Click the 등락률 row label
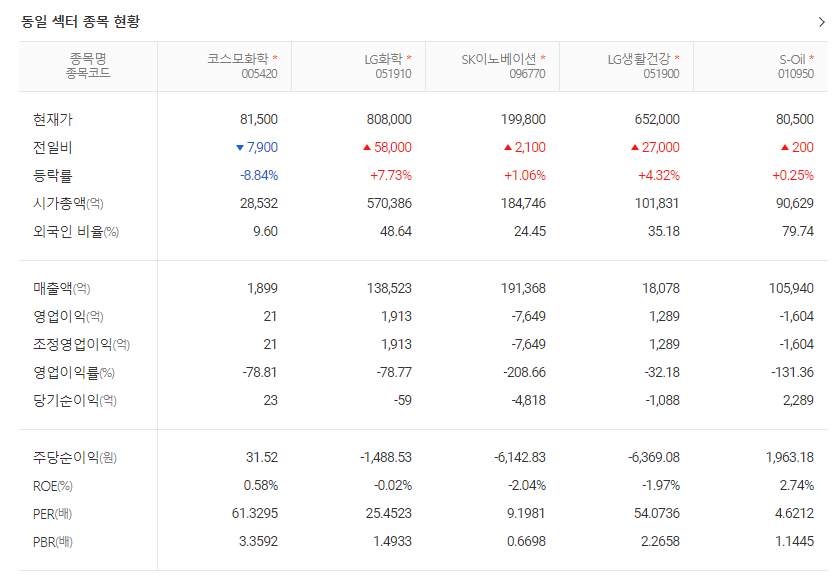The image size is (839, 581). pos(52,175)
